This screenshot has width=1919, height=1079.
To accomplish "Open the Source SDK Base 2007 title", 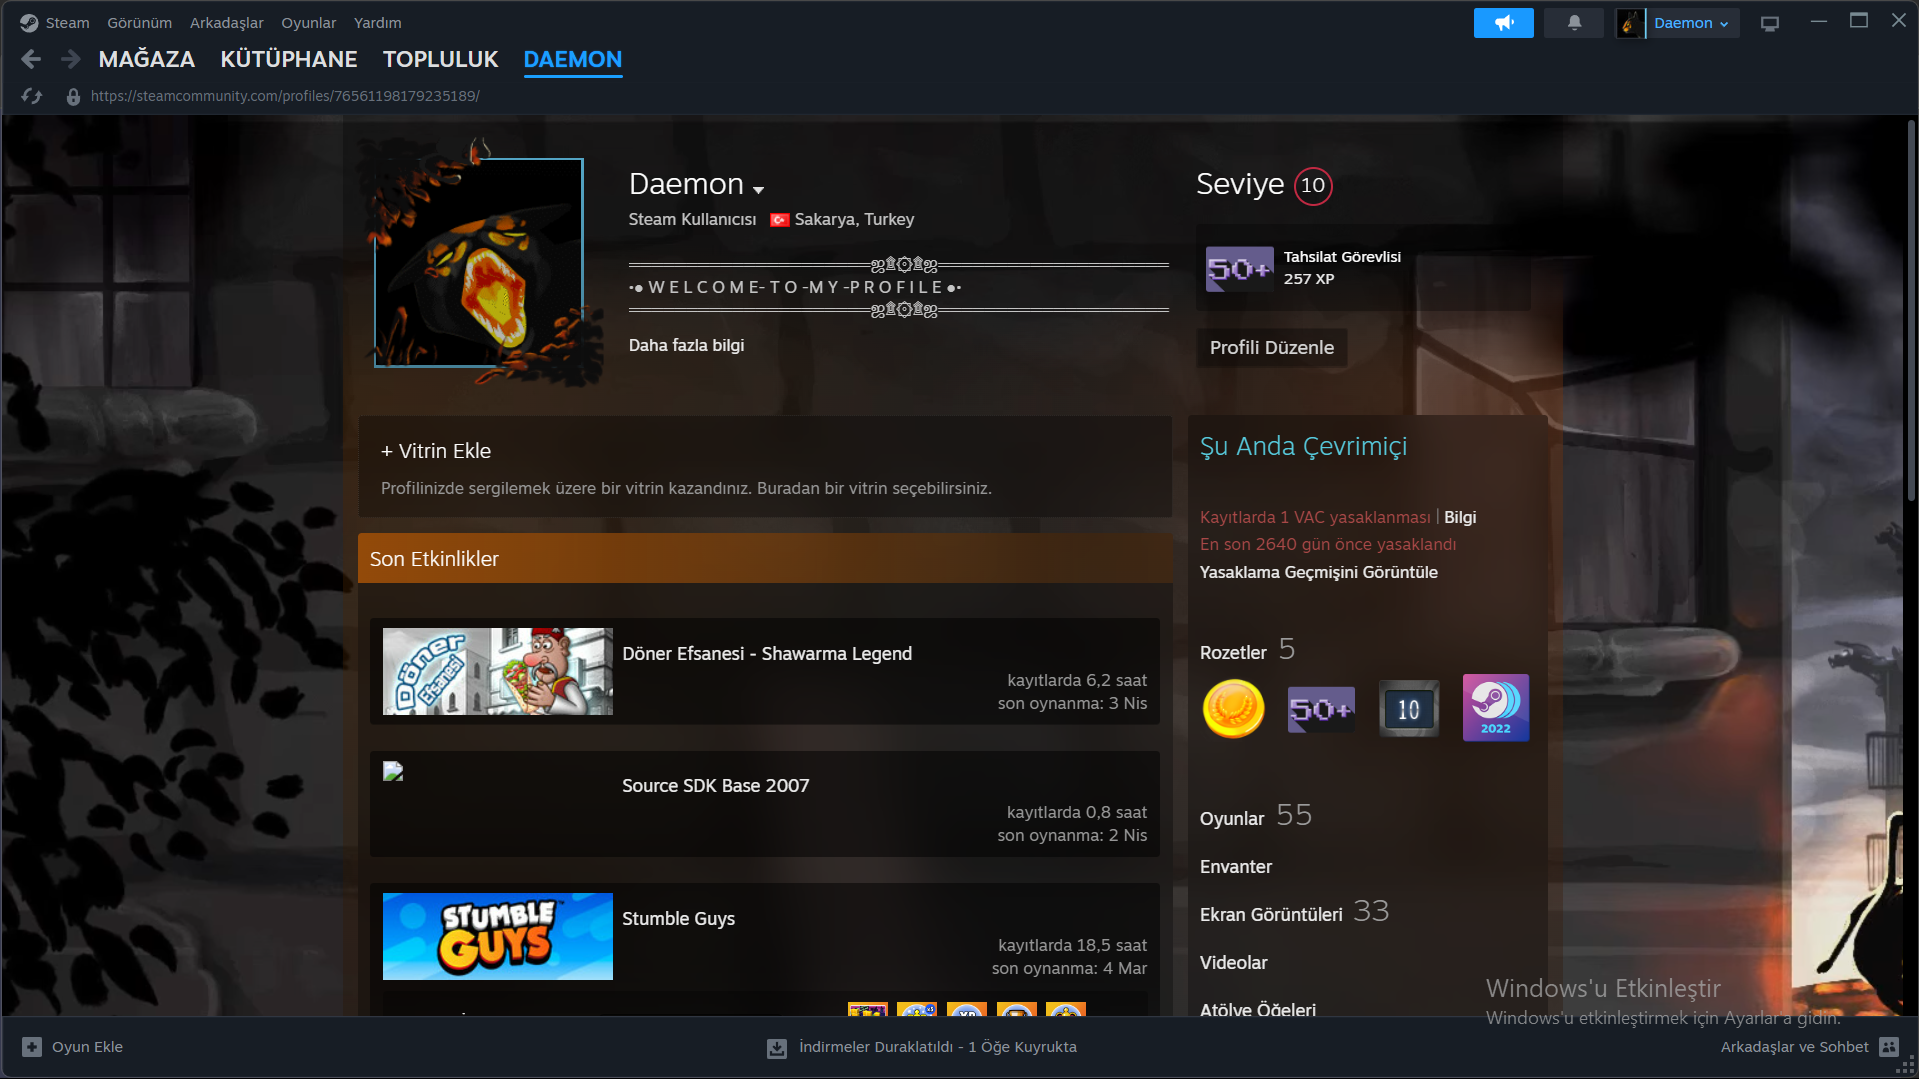I will click(716, 786).
